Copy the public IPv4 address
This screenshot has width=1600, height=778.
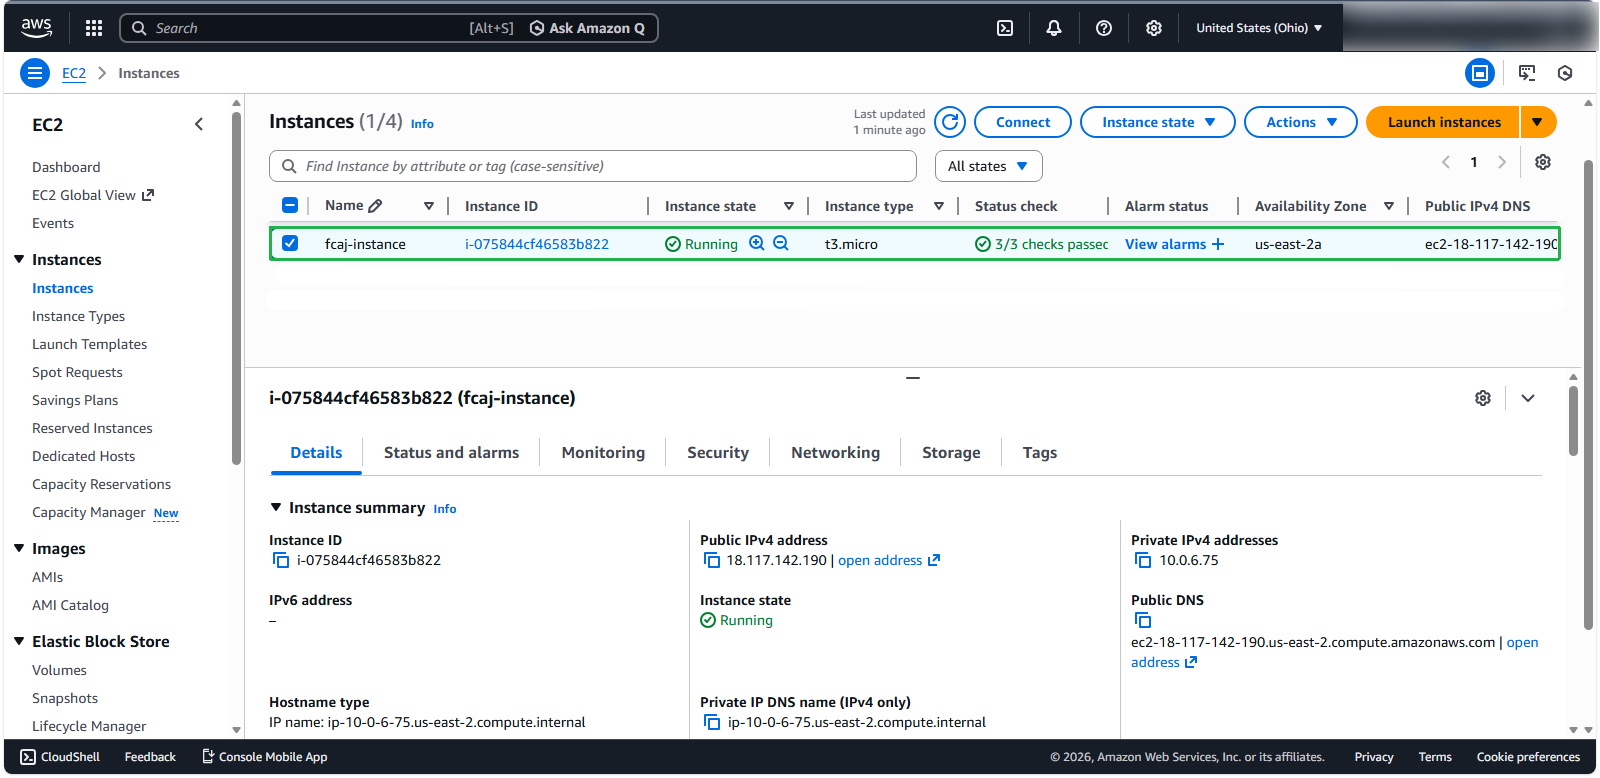(712, 560)
